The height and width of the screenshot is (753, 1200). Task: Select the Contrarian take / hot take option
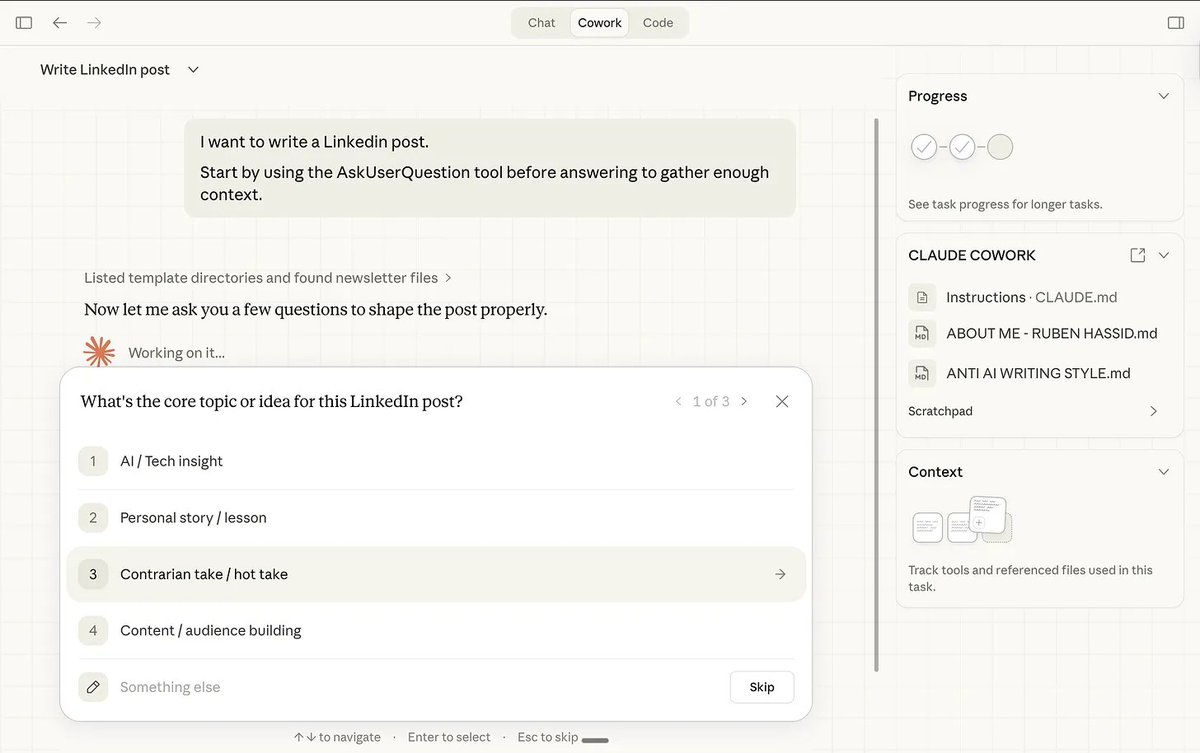click(204, 574)
